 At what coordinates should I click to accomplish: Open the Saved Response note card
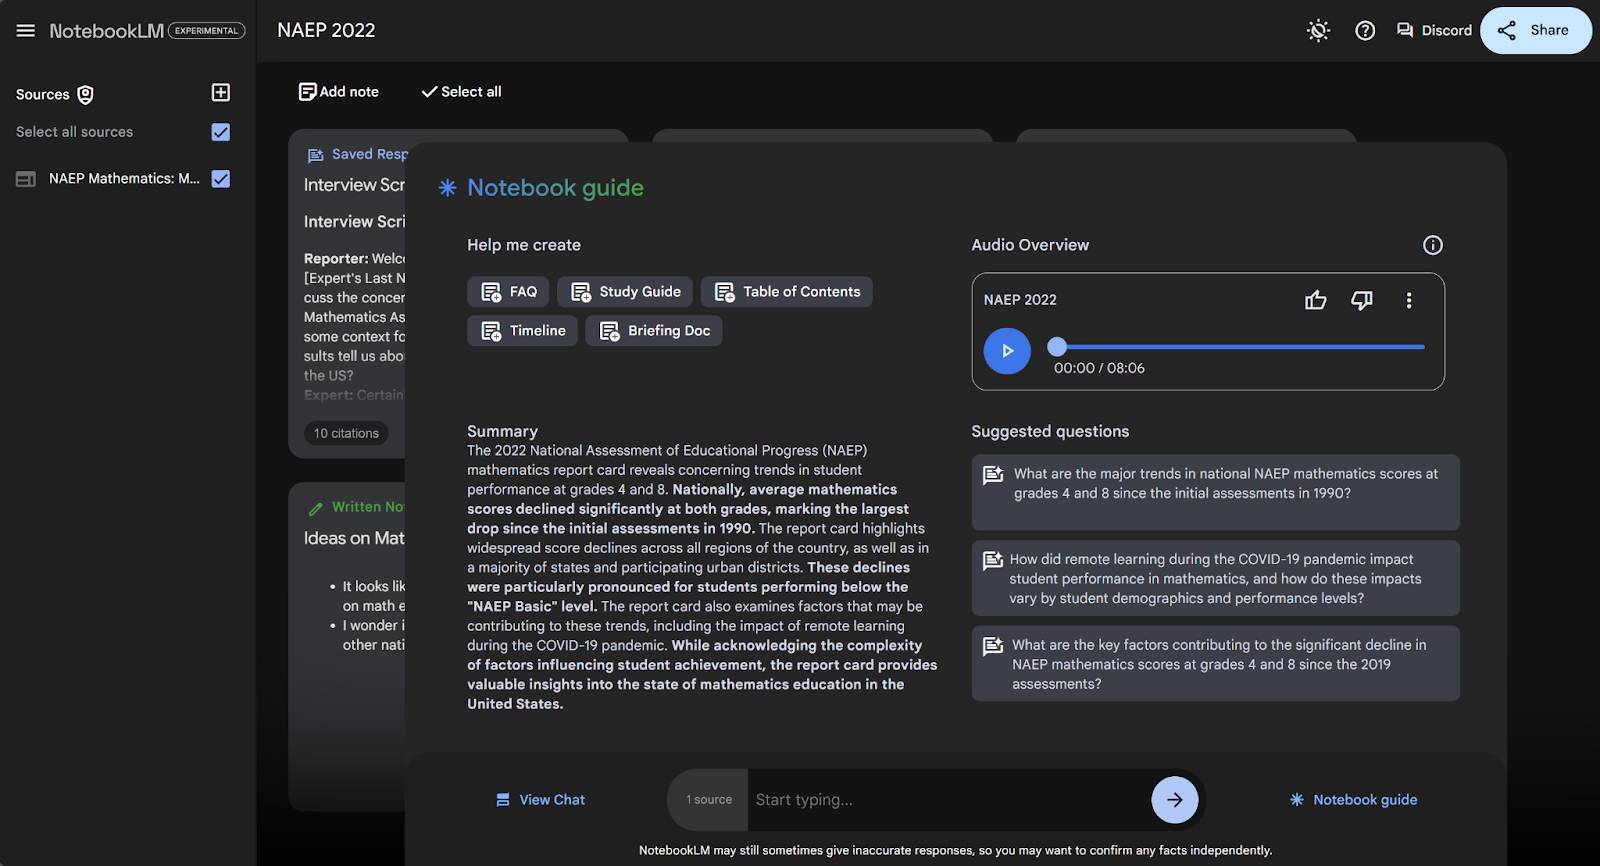(x=347, y=293)
